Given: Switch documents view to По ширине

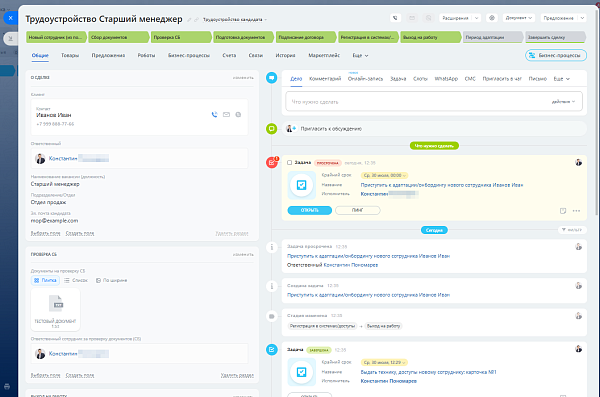Looking at the screenshot, I should [x=111, y=280].
